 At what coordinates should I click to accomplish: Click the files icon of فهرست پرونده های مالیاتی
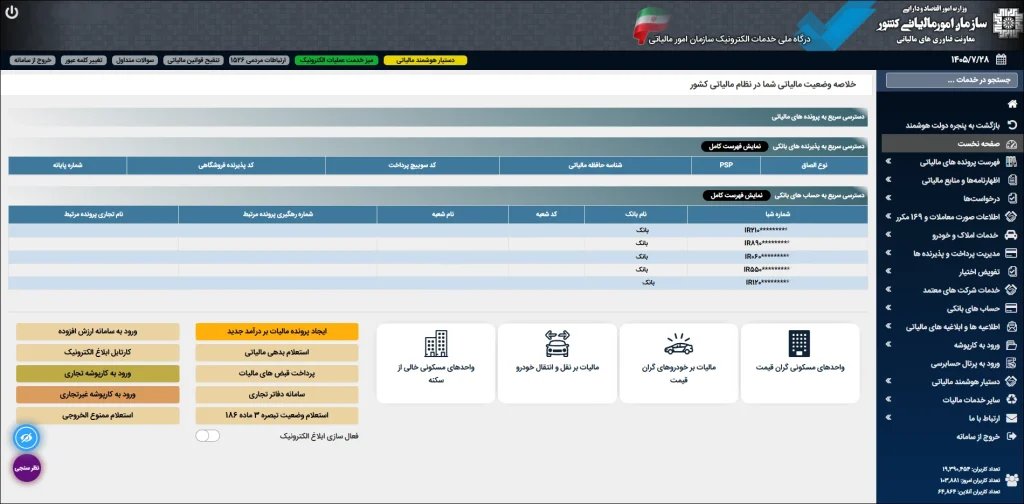click(1012, 161)
